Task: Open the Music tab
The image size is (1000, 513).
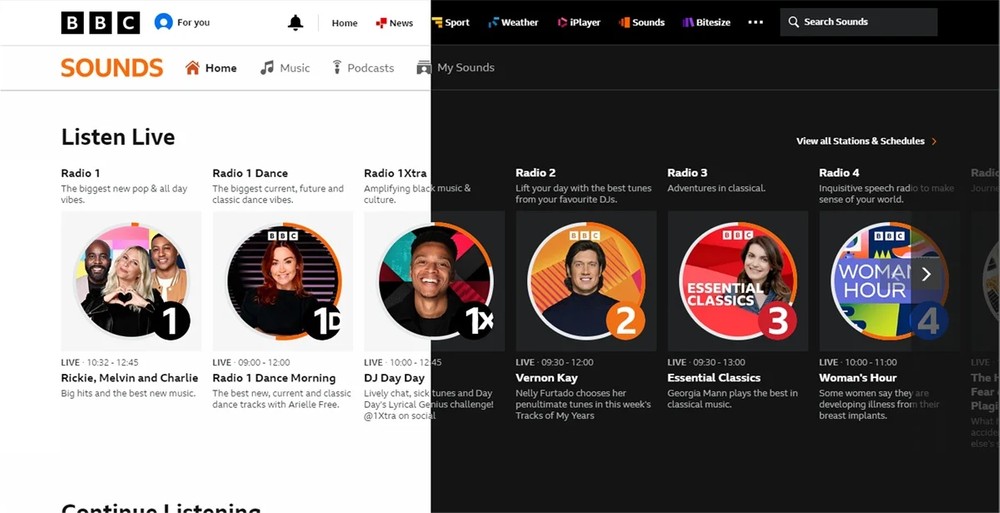Action: tap(285, 68)
